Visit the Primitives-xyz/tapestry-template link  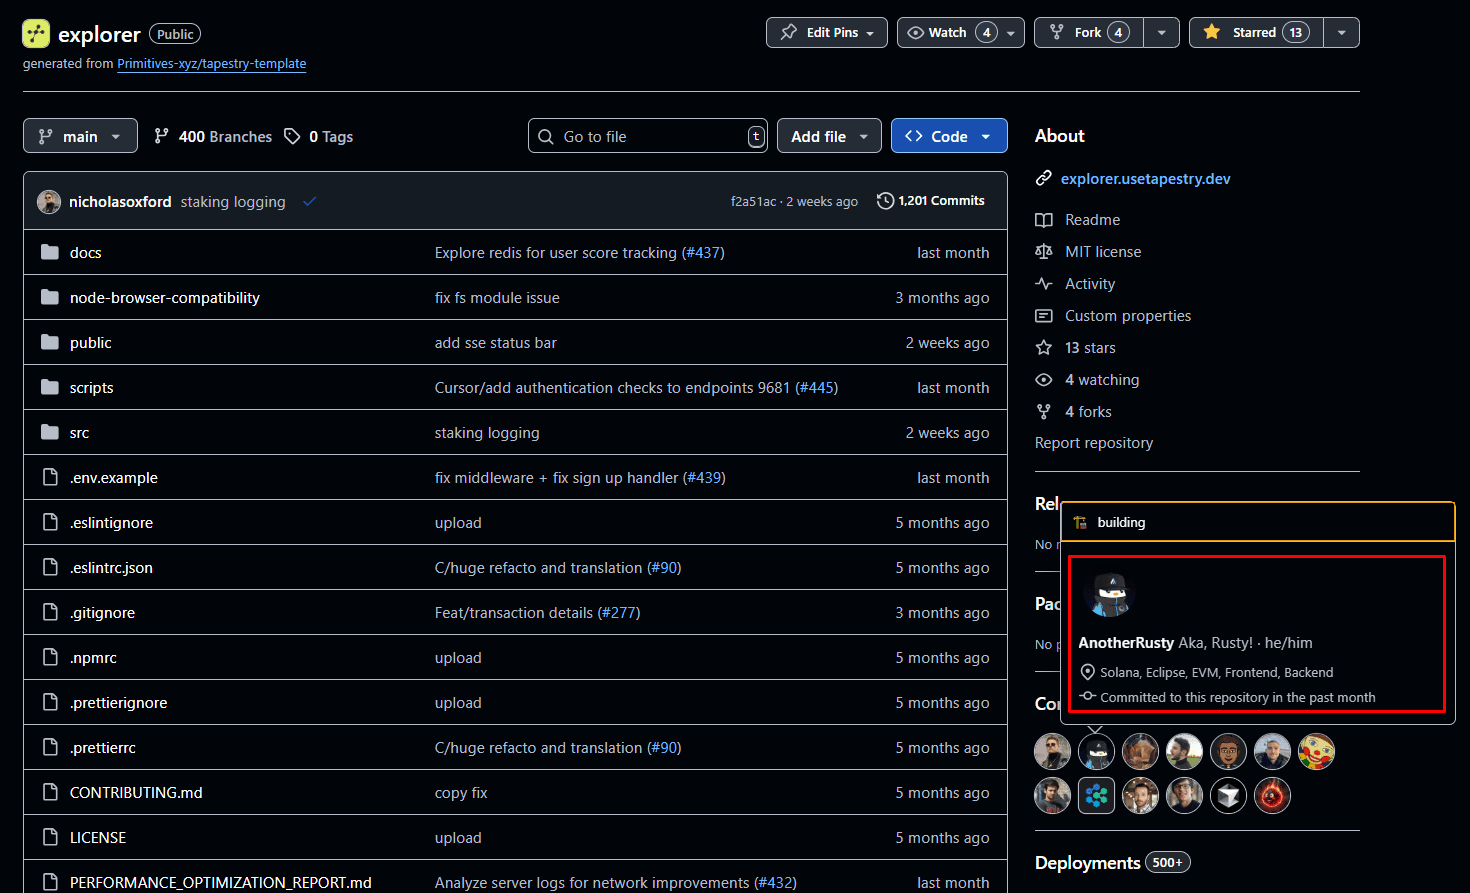tap(212, 63)
